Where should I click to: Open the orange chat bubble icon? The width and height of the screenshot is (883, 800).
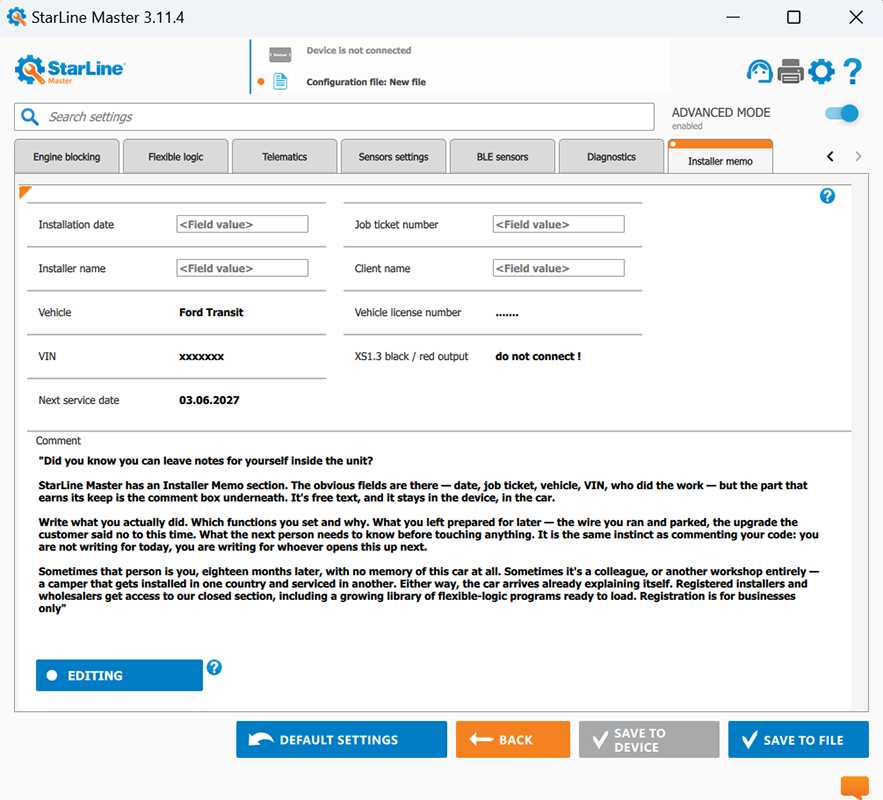tap(855, 787)
